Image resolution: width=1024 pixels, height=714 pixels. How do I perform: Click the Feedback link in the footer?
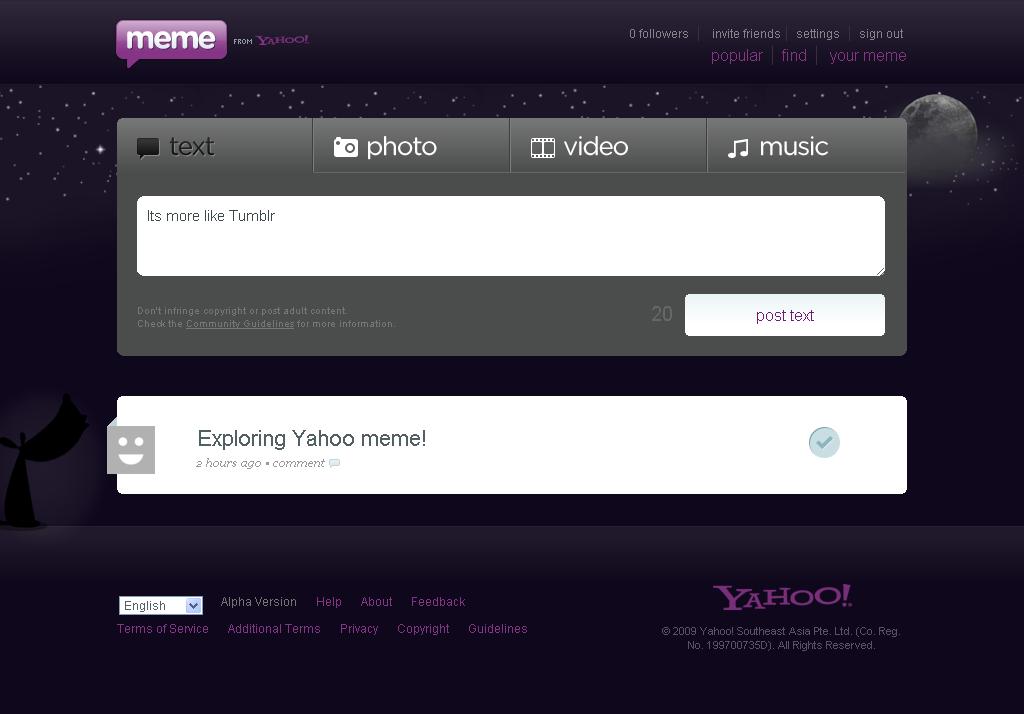[x=437, y=601]
